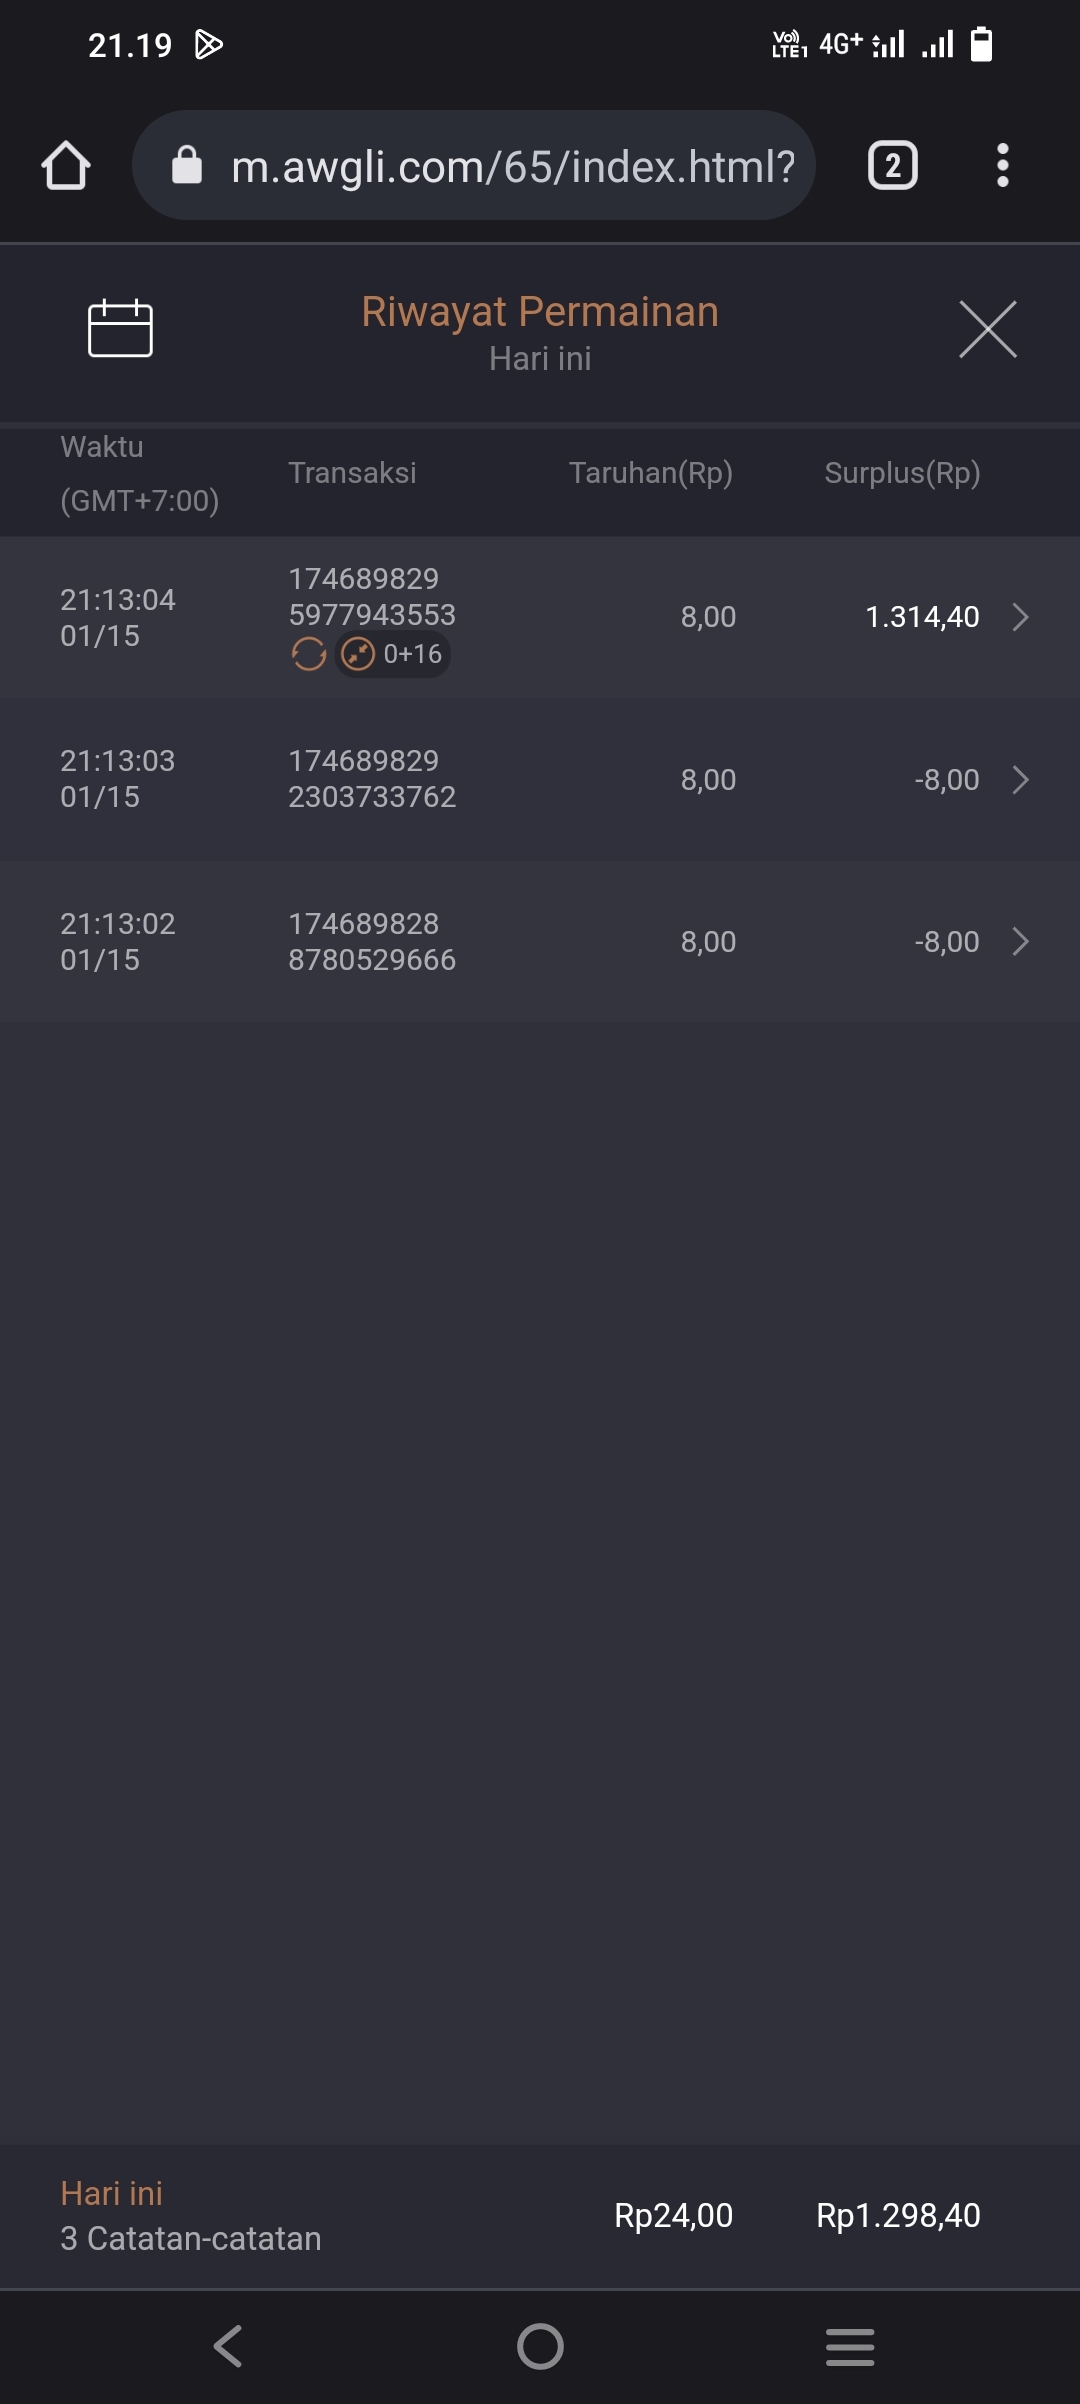Open the browser three-dot menu
The width and height of the screenshot is (1080, 2404).
click(x=1002, y=165)
